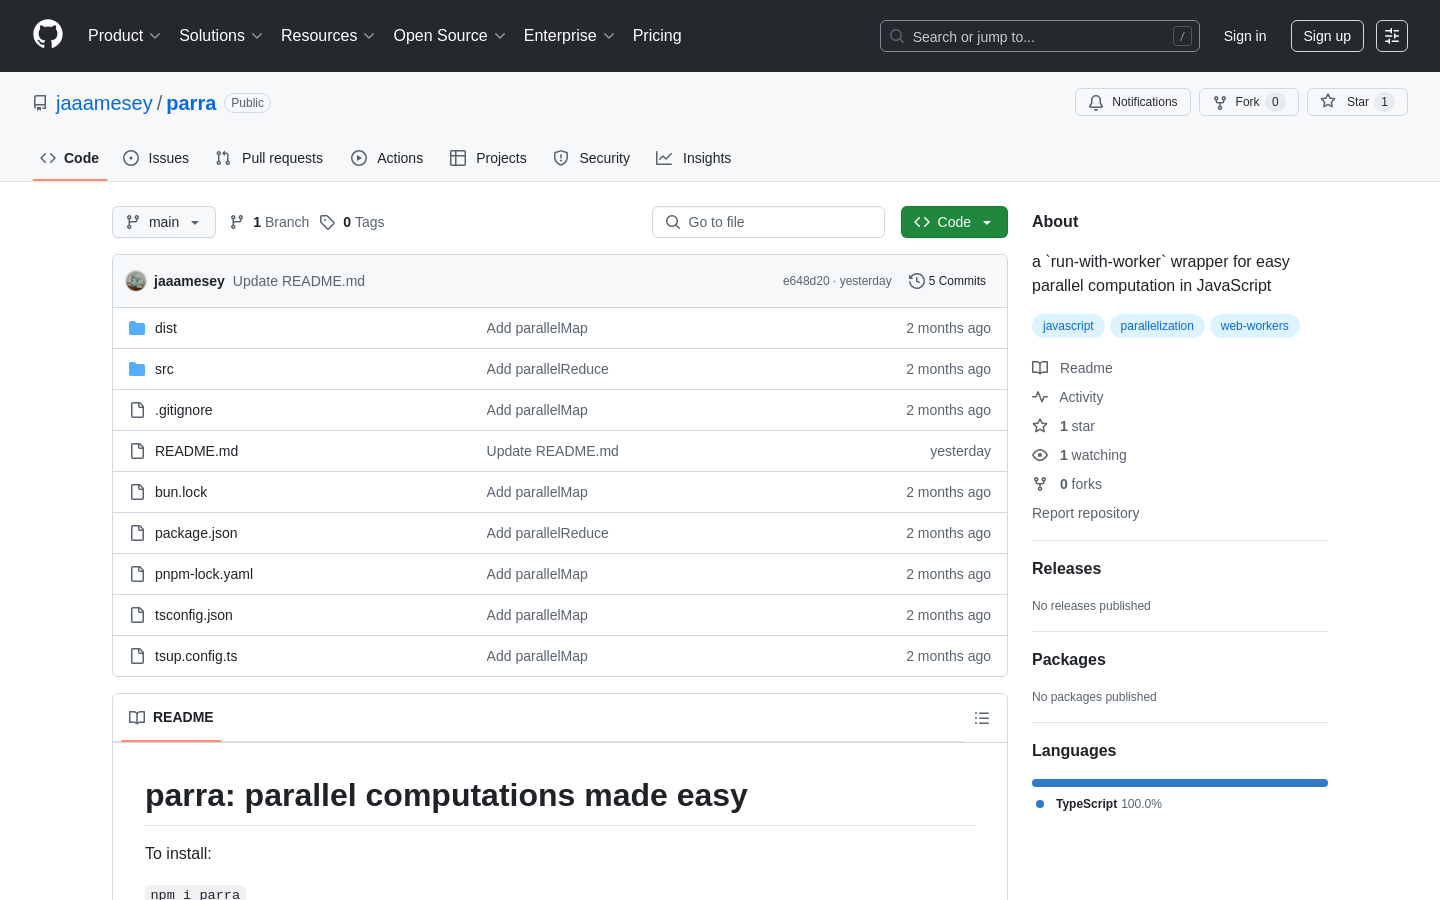Click the Releases heading link
Screen dimensions: 1440x900
(1066, 568)
